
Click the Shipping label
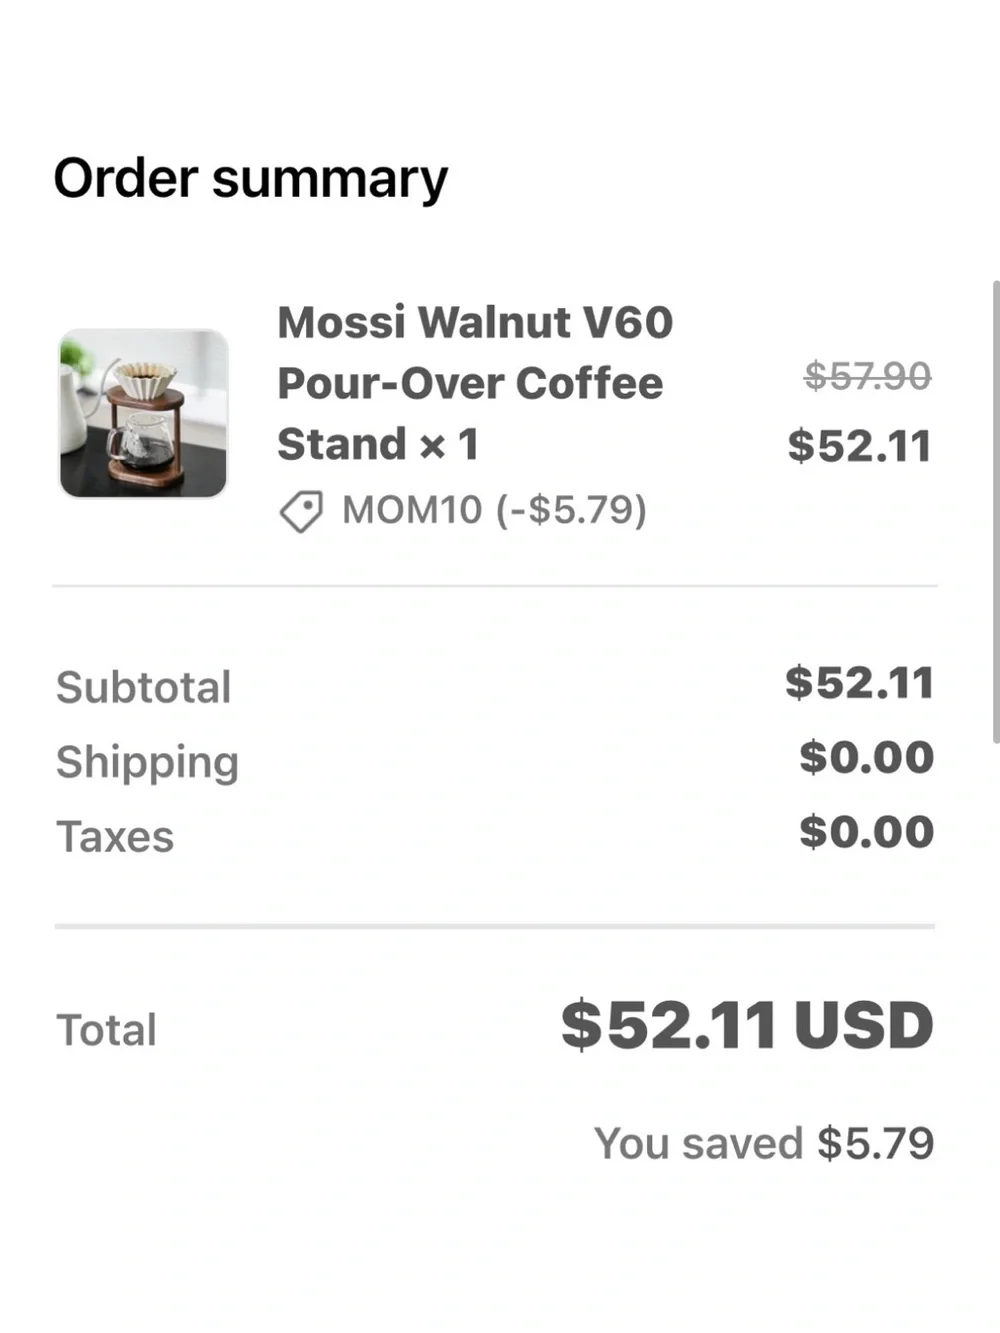click(147, 763)
